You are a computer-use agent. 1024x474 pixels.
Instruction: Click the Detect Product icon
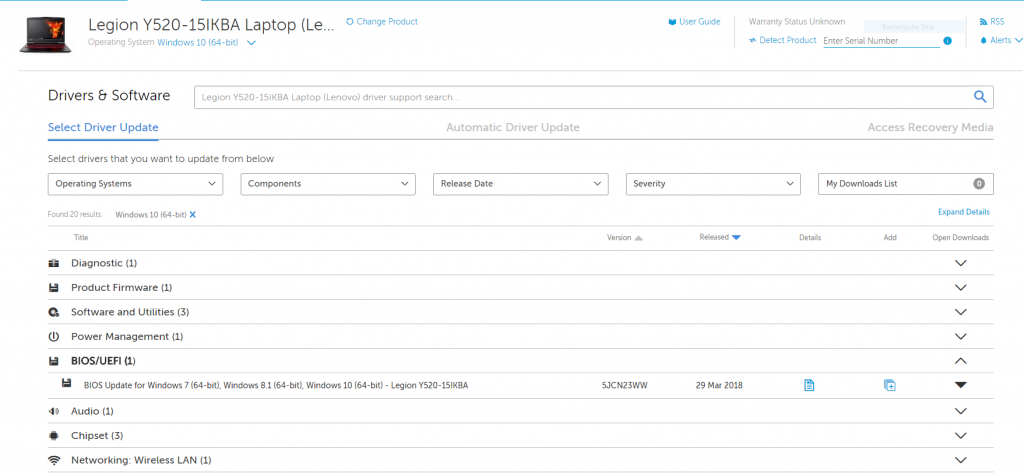point(752,40)
